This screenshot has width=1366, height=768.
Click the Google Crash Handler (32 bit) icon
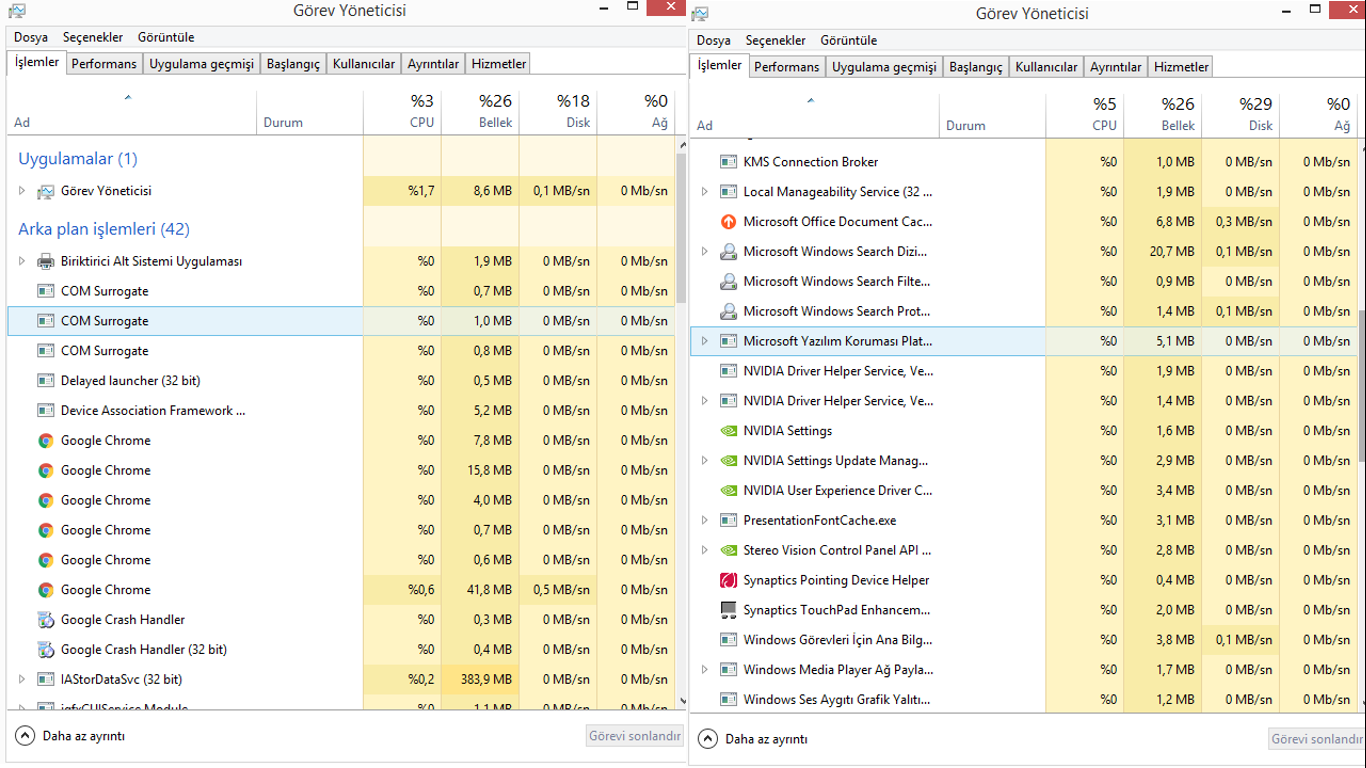tap(45, 650)
